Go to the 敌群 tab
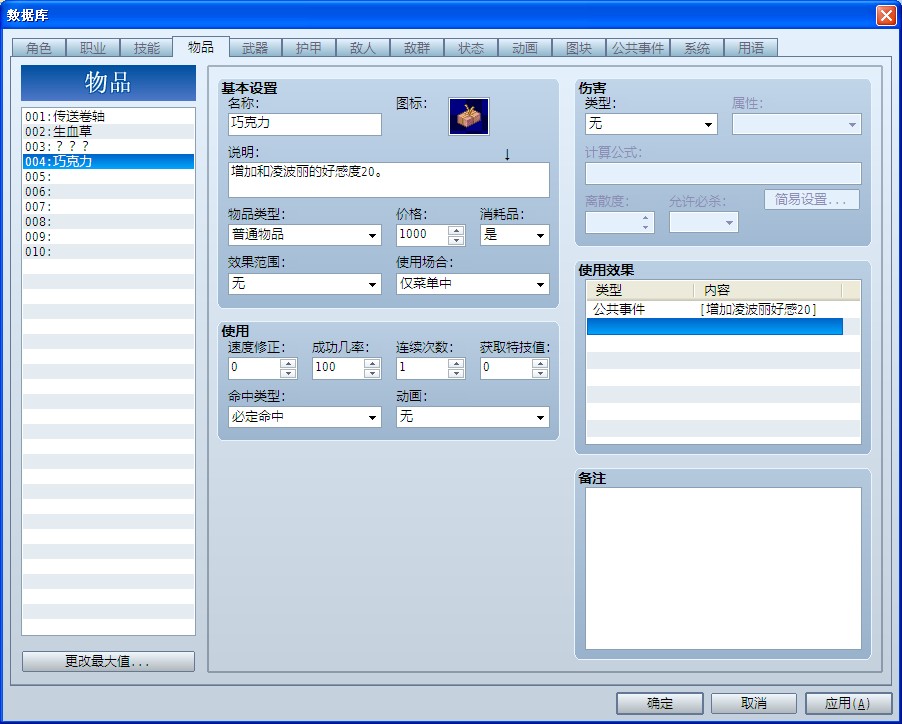 (417, 48)
